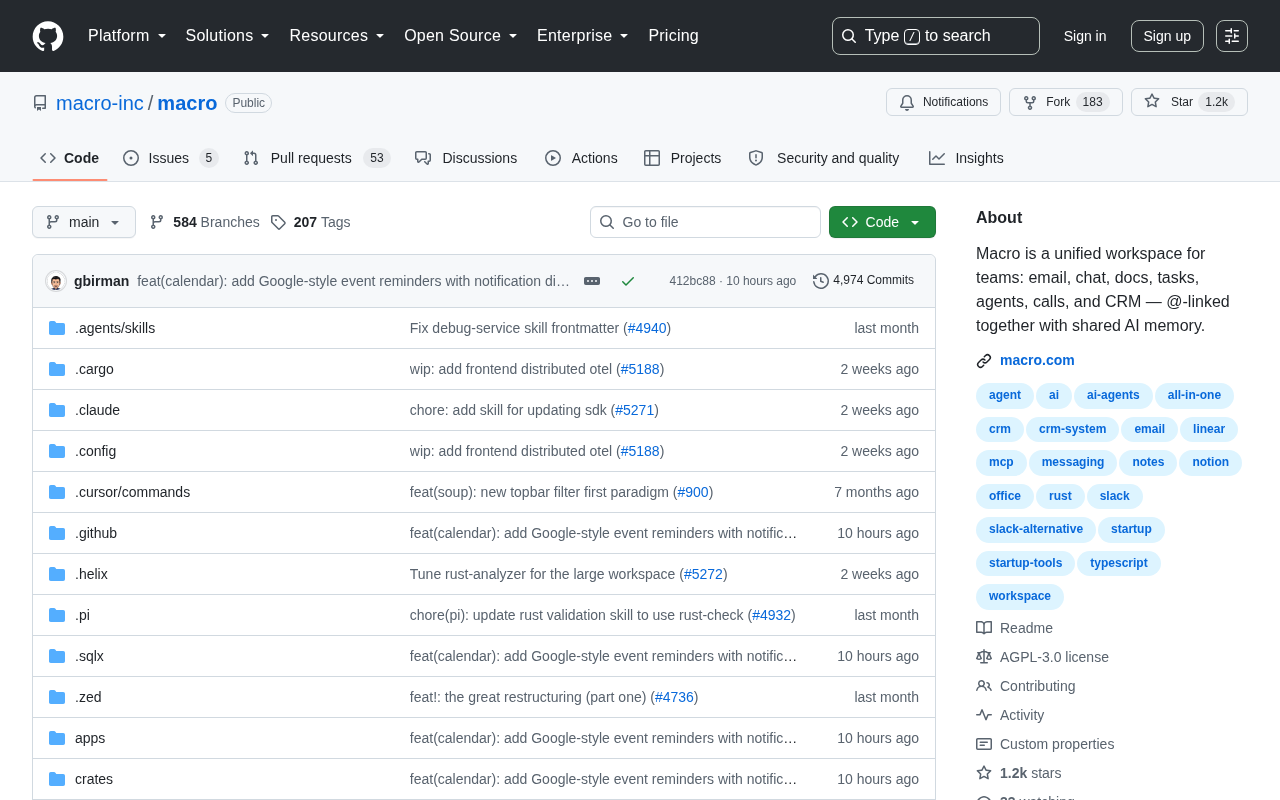View the Insights tab
This screenshot has width=1280, height=800.
point(966,158)
